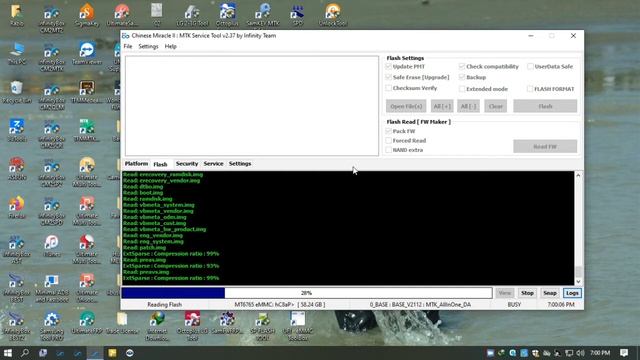
Task: Open the Sigmakey desktop shortcut
Action: click(x=87, y=16)
